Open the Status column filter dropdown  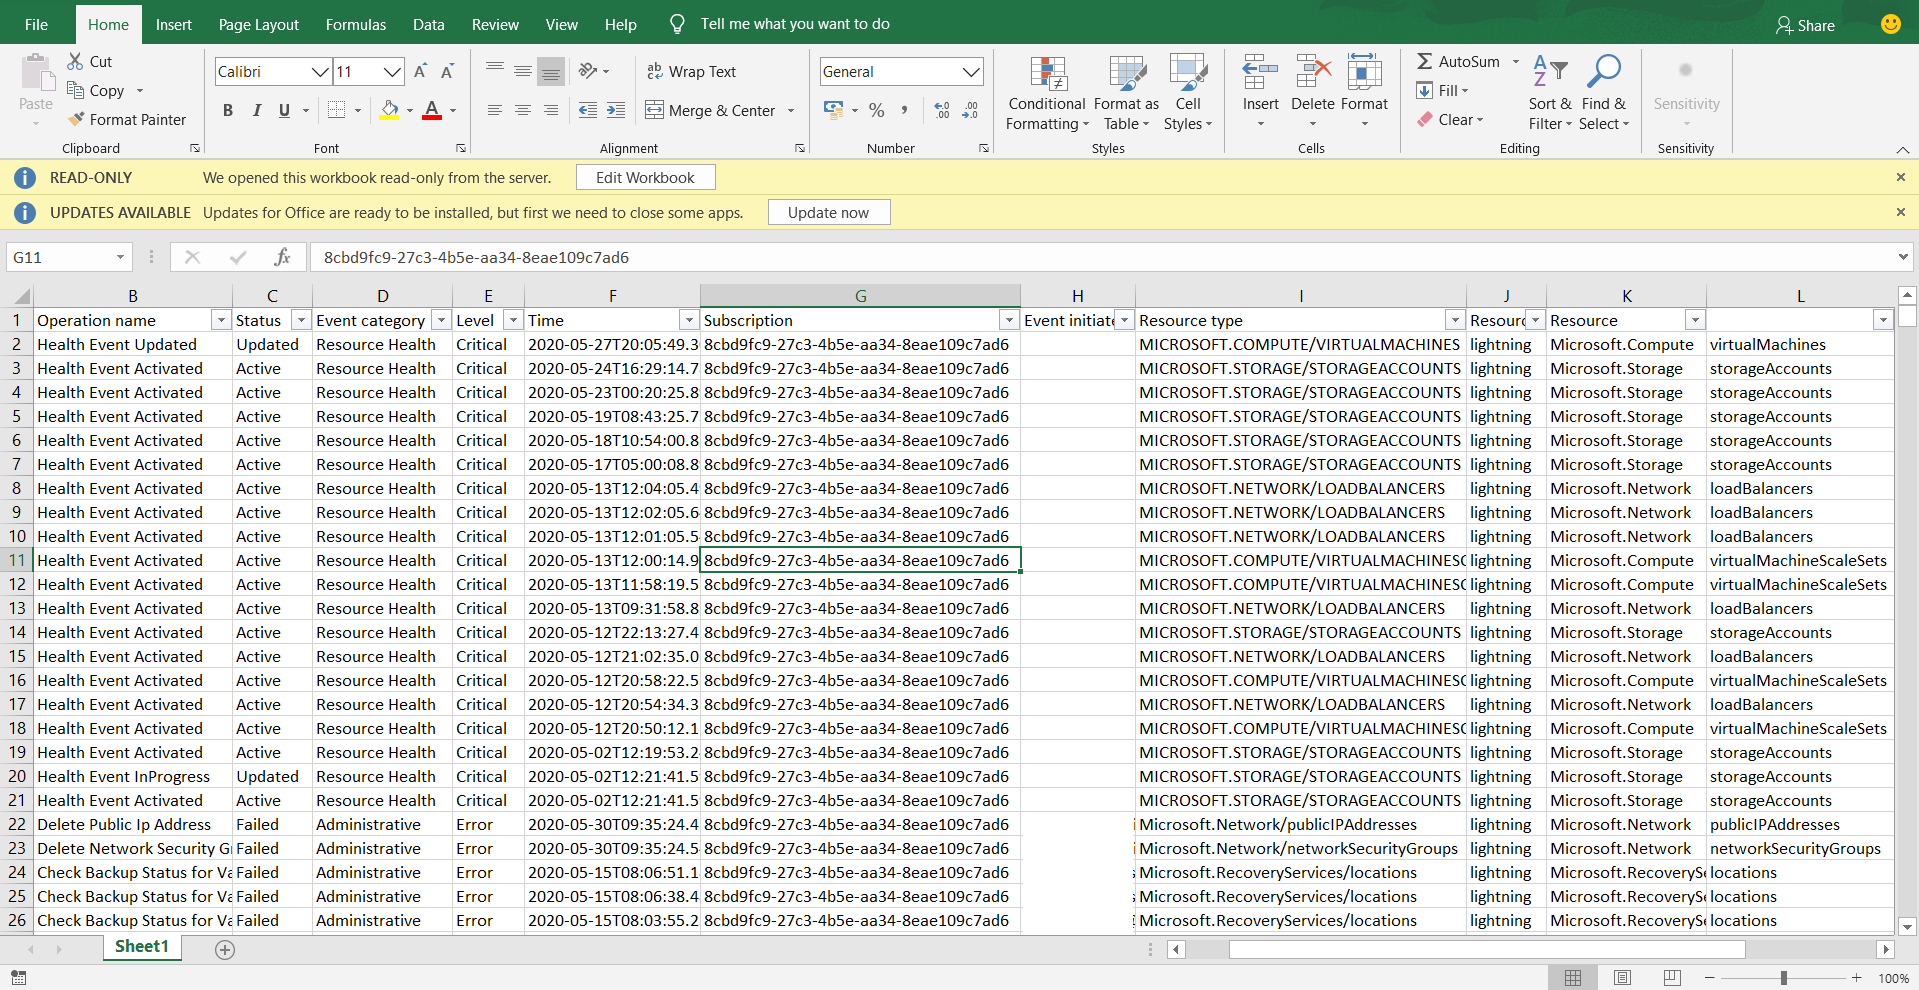(x=300, y=320)
